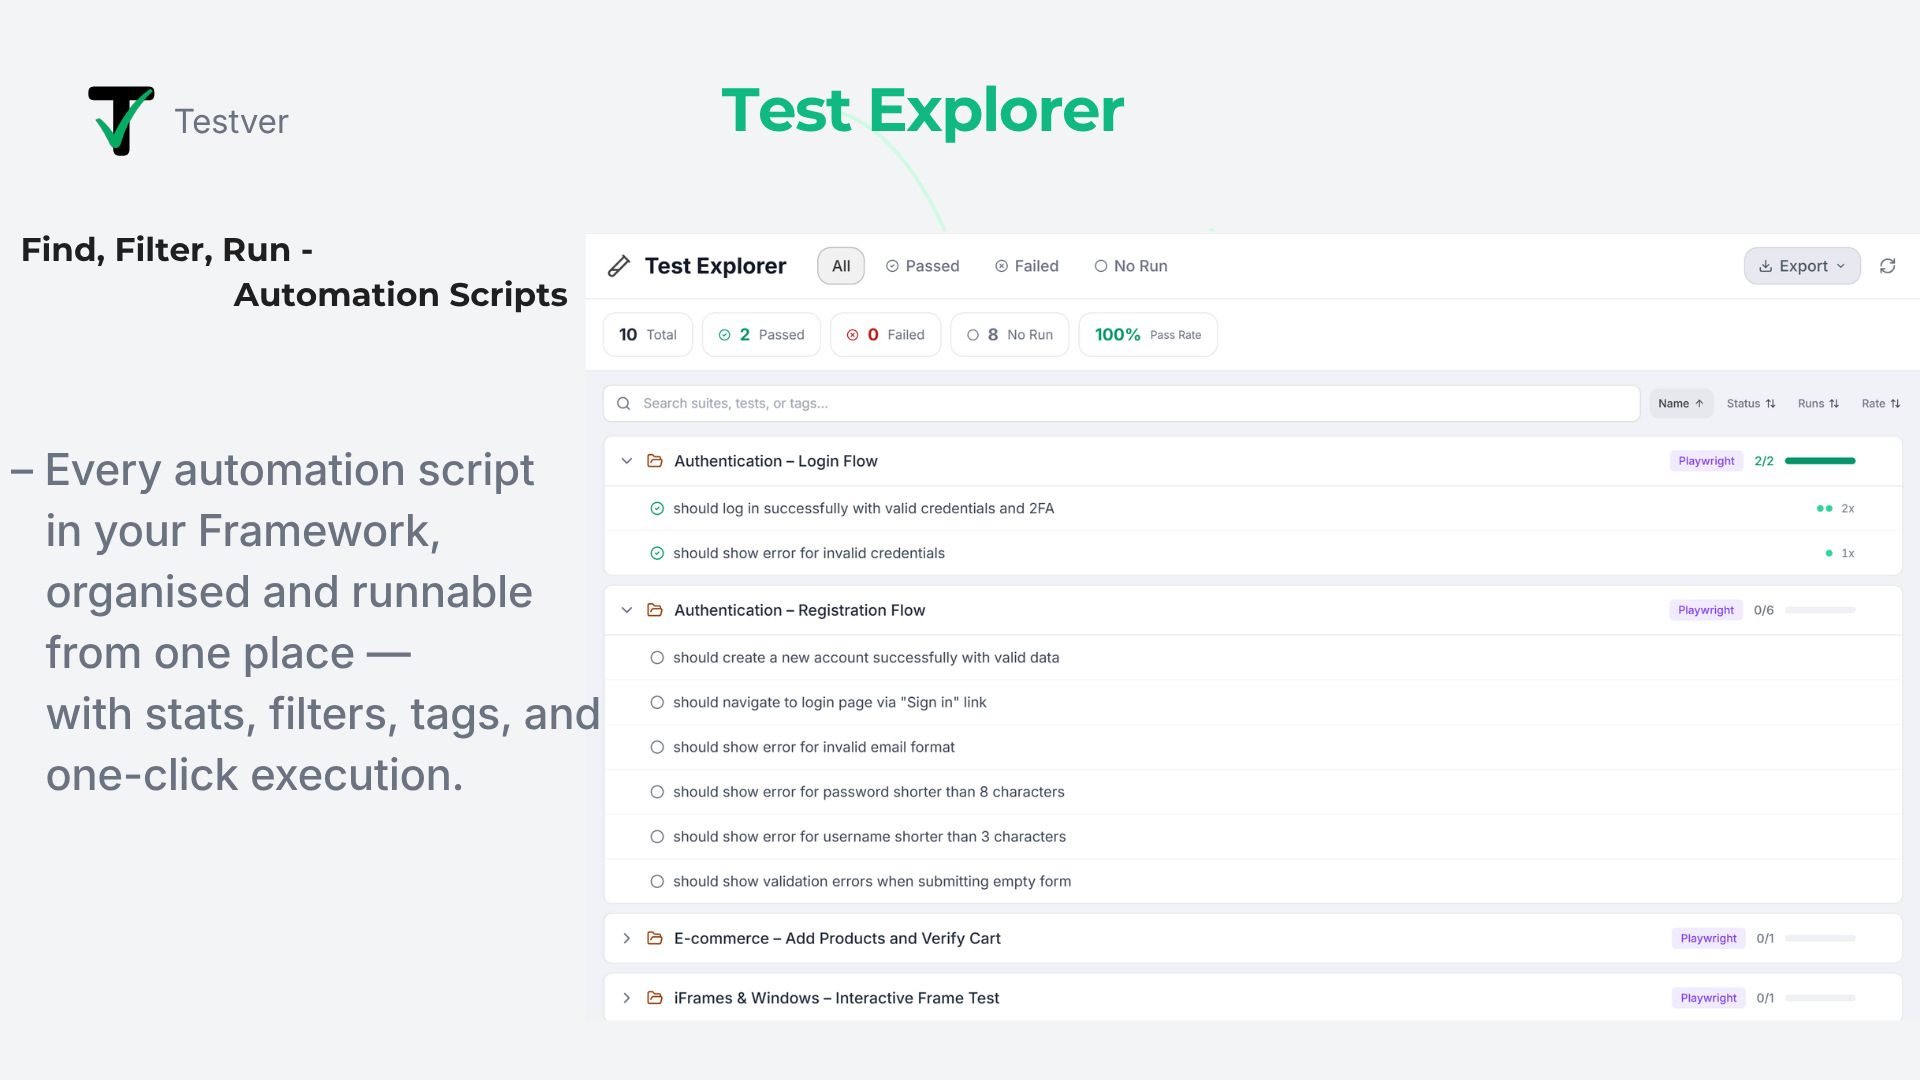Viewport: 1920px width, 1080px height.
Task: Click the 0 Failed stat card
Action: click(x=885, y=335)
